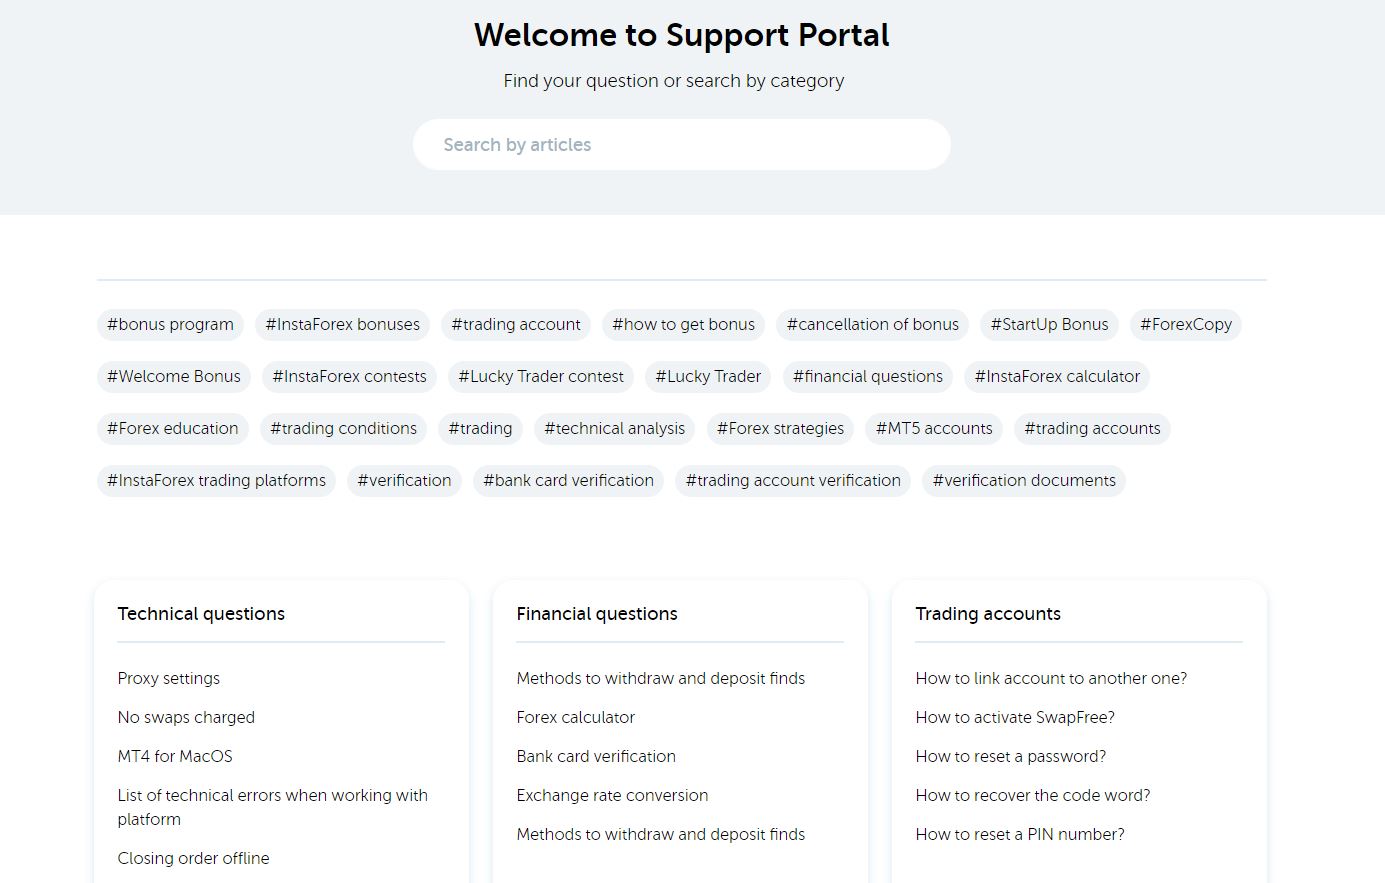This screenshot has height=883, width=1385.
Task: Select the #bonus program tag
Action: [x=170, y=325]
